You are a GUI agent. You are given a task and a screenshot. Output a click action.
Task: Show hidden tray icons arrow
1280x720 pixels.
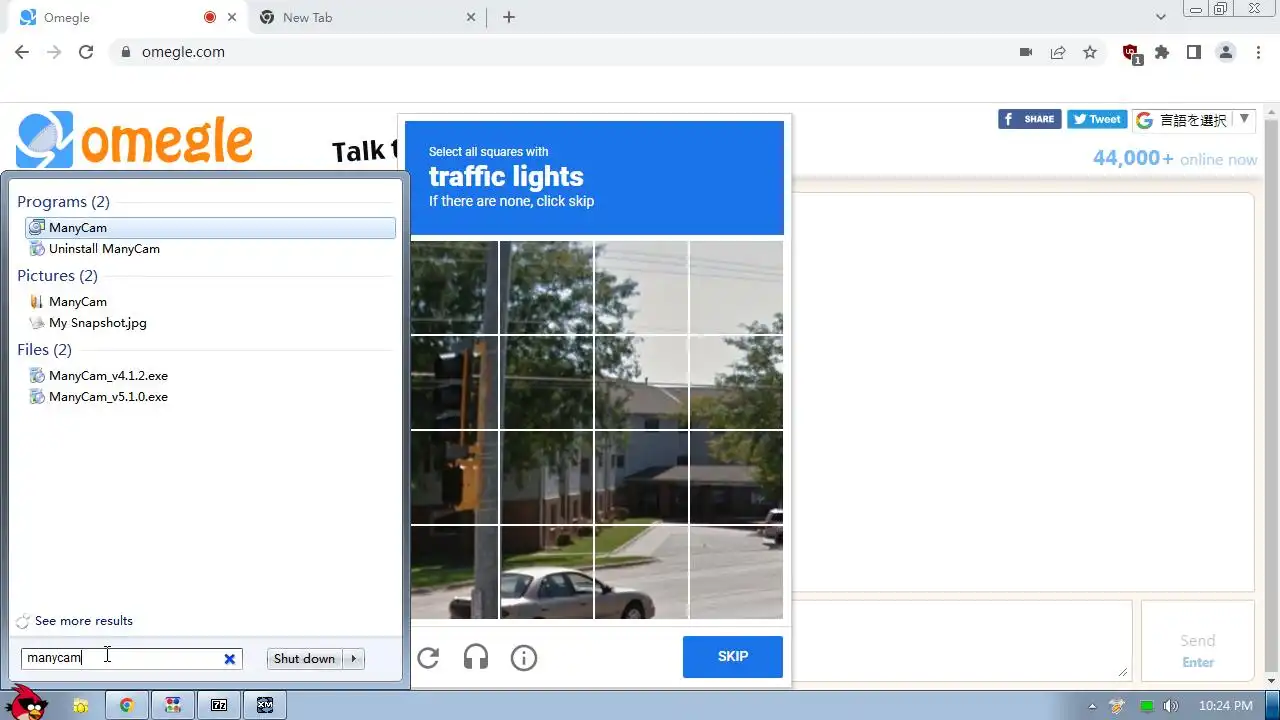click(1092, 706)
